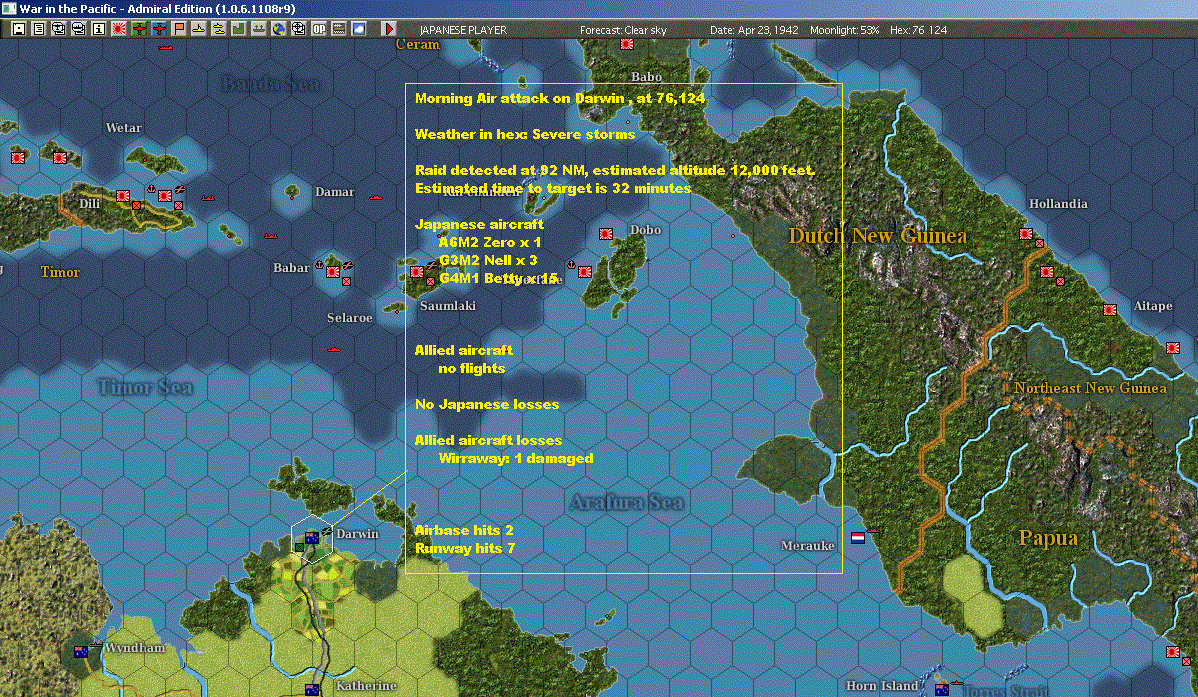
Task: Select the Japanese base flag near Babo
Action: [x=627, y=44]
